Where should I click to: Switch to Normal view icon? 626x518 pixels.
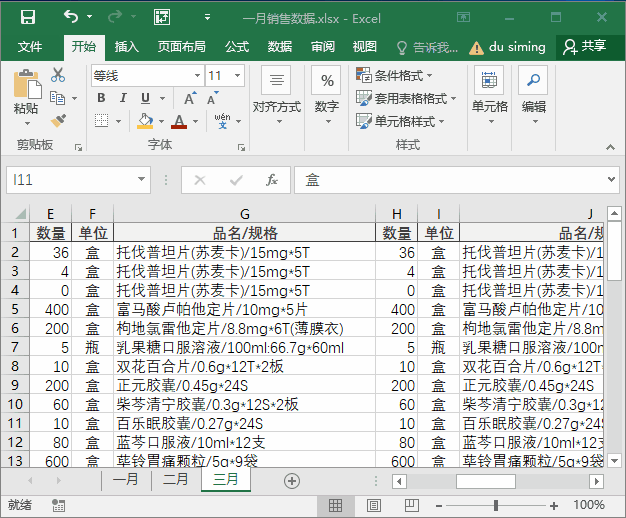click(x=335, y=506)
